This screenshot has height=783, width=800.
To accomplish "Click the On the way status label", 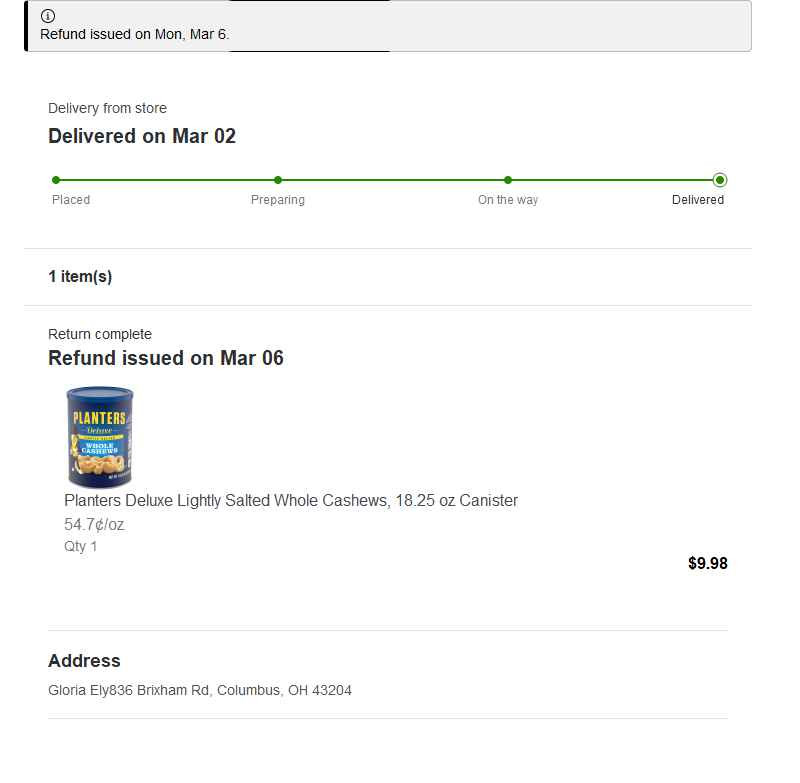I will [508, 200].
